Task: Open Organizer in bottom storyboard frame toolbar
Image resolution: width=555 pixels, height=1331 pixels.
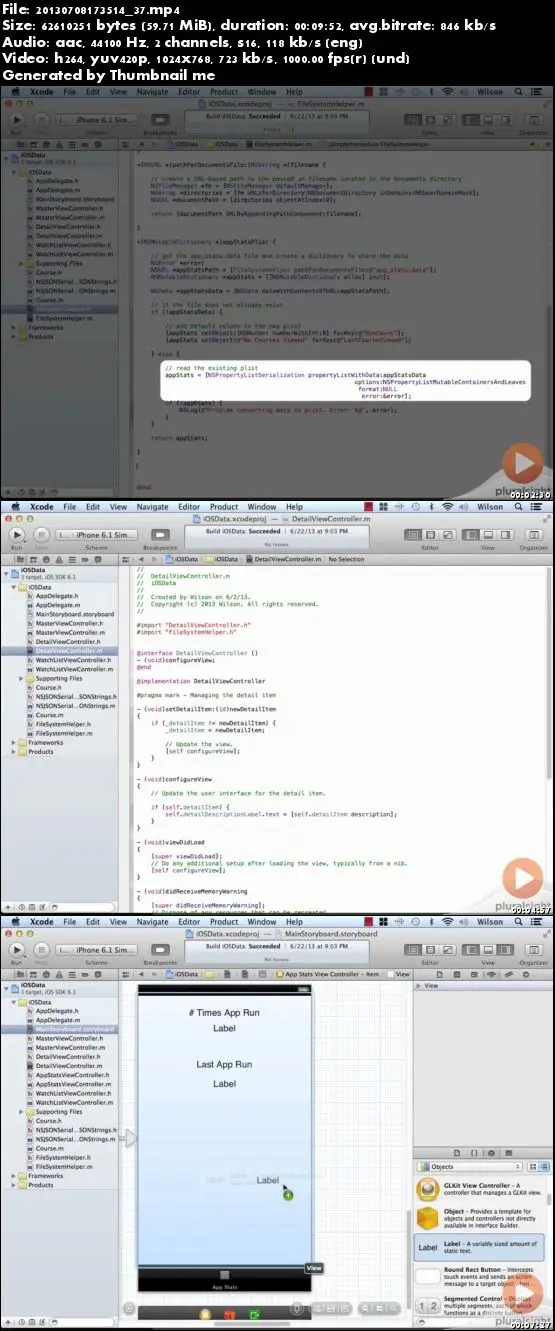Action: point(532,949)
